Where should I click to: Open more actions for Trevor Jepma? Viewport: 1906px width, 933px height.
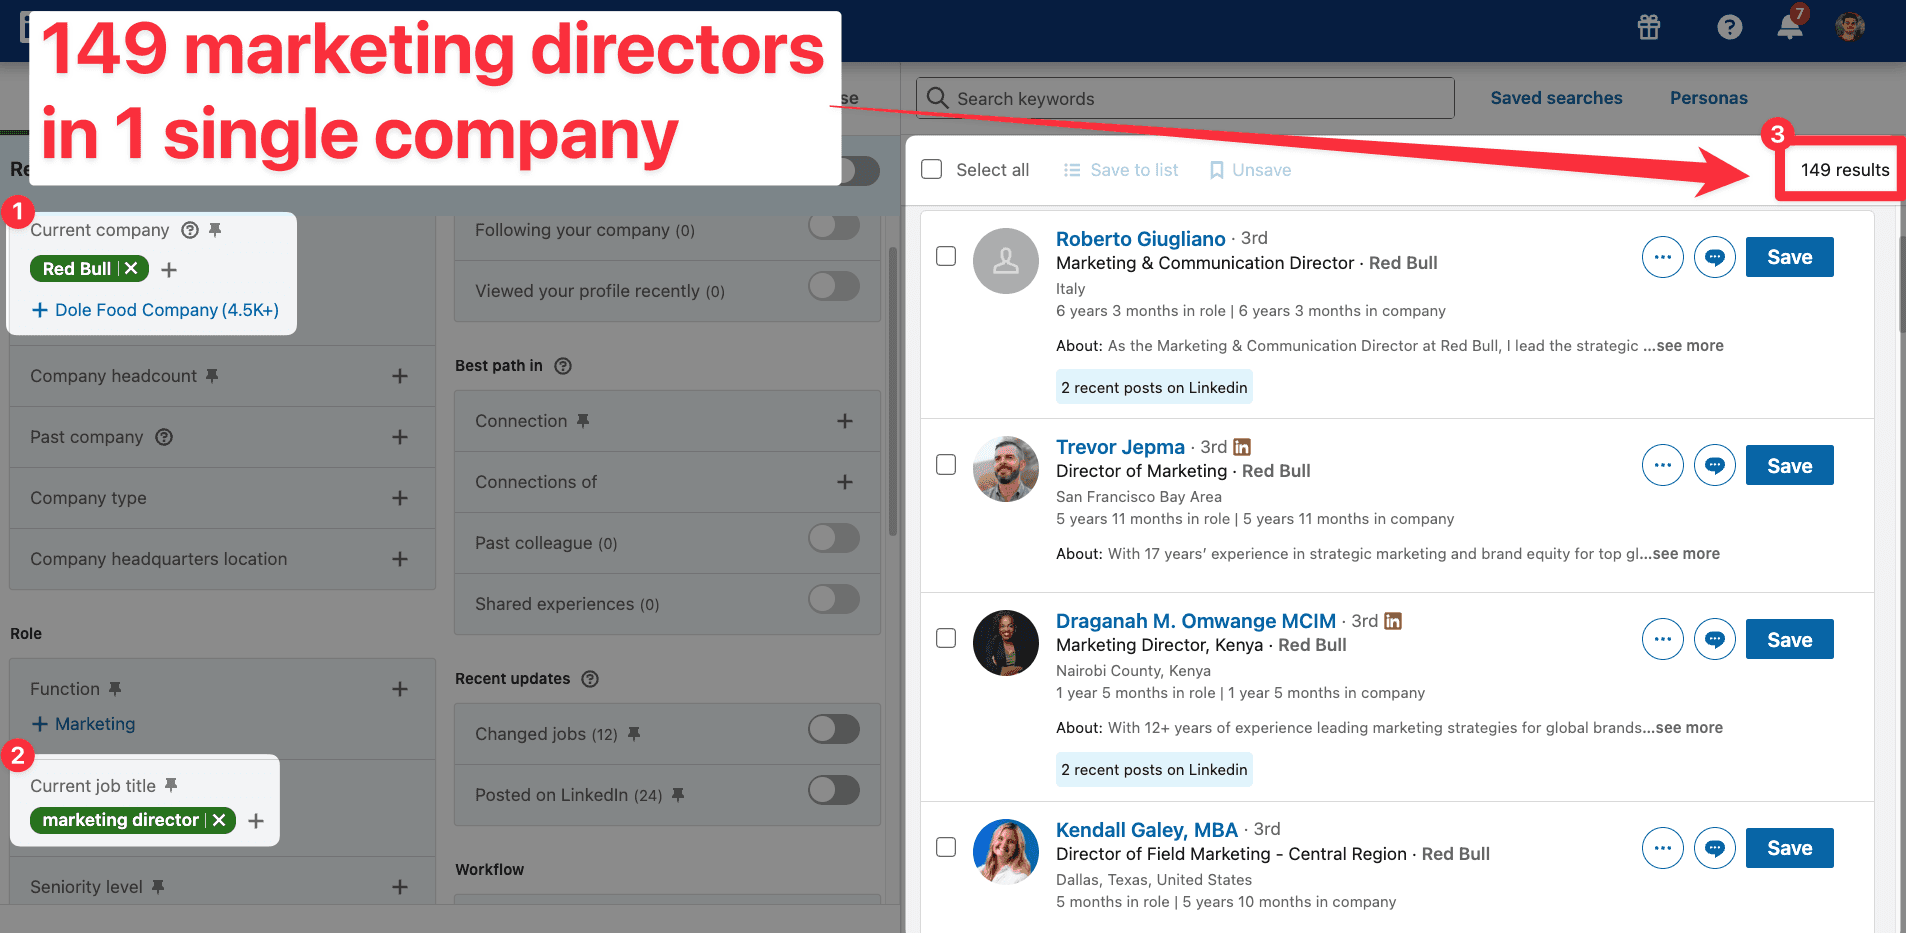coord(1663,465)
